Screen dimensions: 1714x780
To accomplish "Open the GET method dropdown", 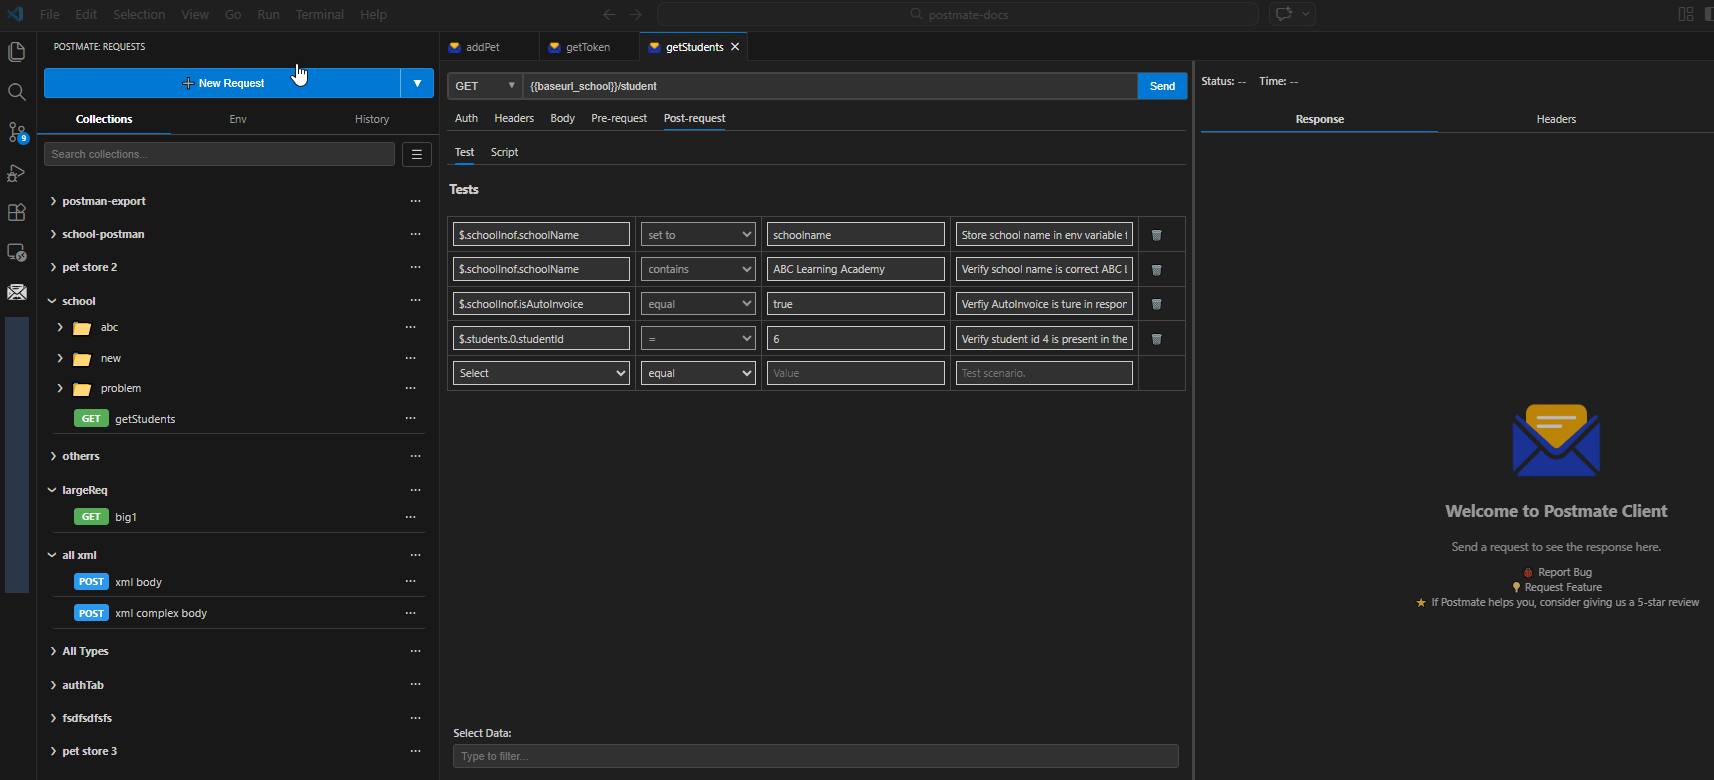I will (x=485, y=86).
